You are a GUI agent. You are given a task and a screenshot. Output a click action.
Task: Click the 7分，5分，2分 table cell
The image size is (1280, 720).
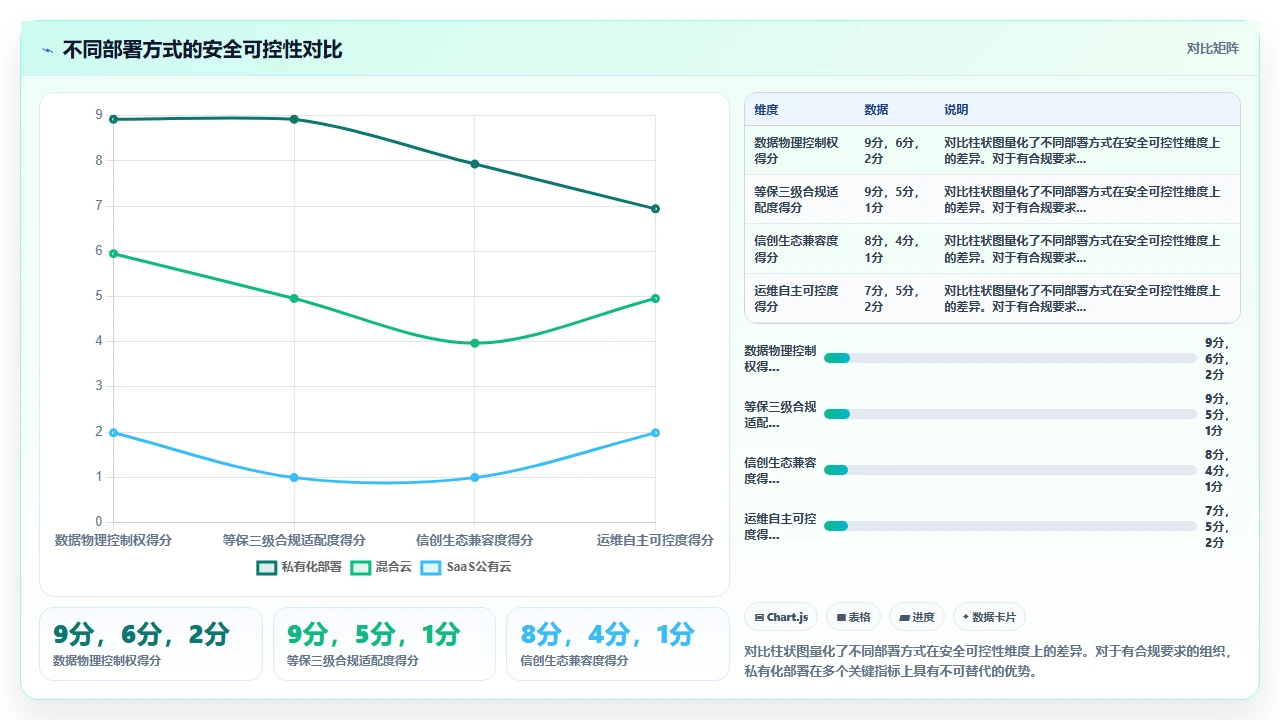pyautogui.click(x=893, y=299)
